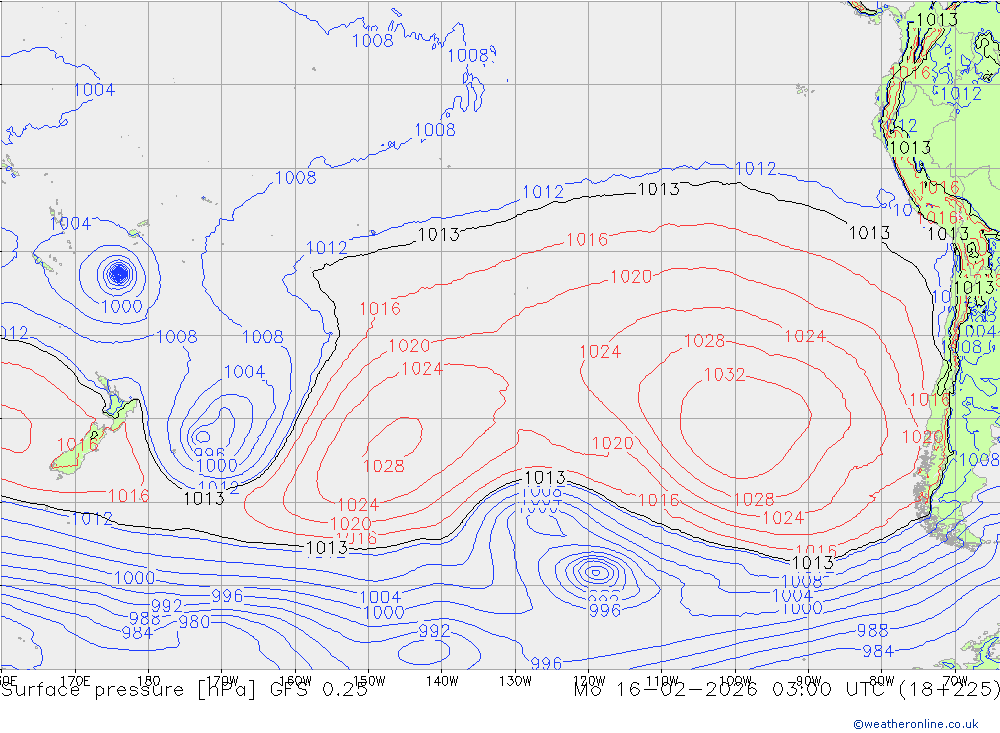Click the 170E longitude label

[75, 681]
